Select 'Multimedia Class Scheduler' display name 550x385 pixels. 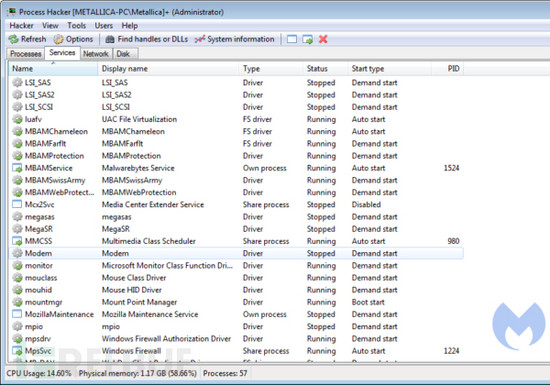click(149, 241)
